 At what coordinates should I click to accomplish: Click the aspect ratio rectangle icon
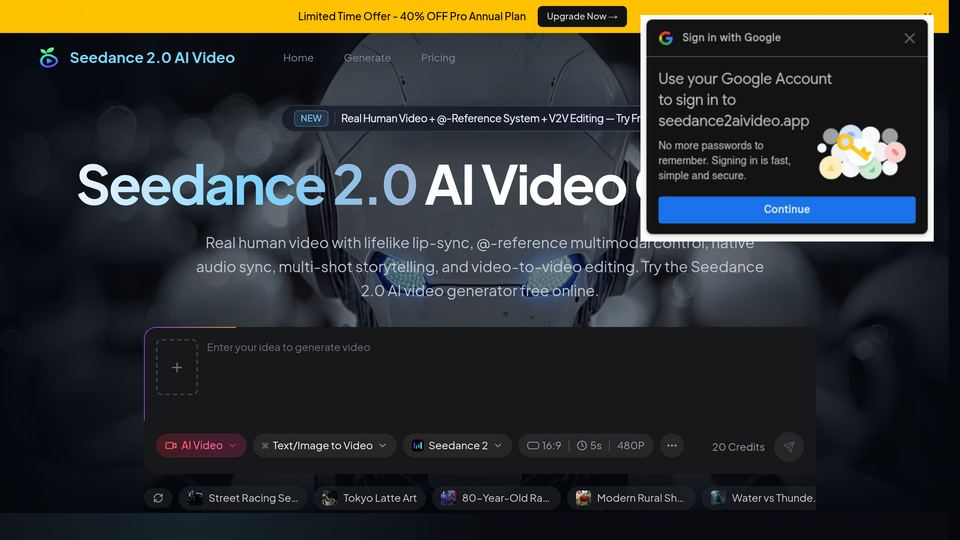[x=533, y=446]
